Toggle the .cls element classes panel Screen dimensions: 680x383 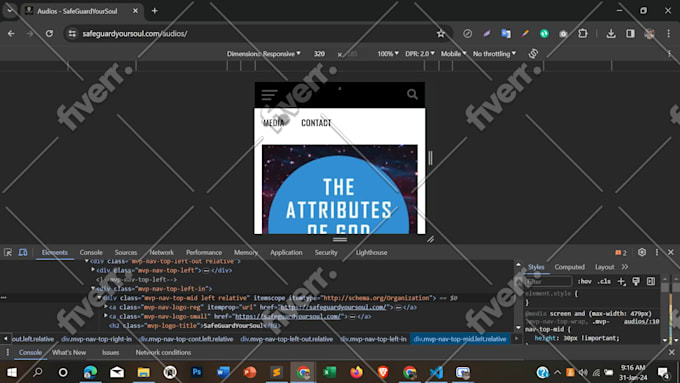[604, 282]
